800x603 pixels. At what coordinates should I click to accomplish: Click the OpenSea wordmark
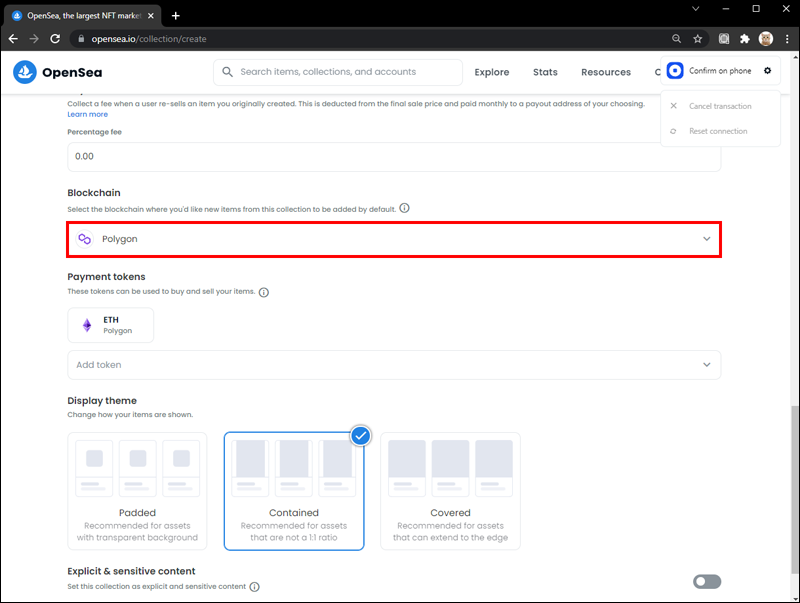point(72,72)
